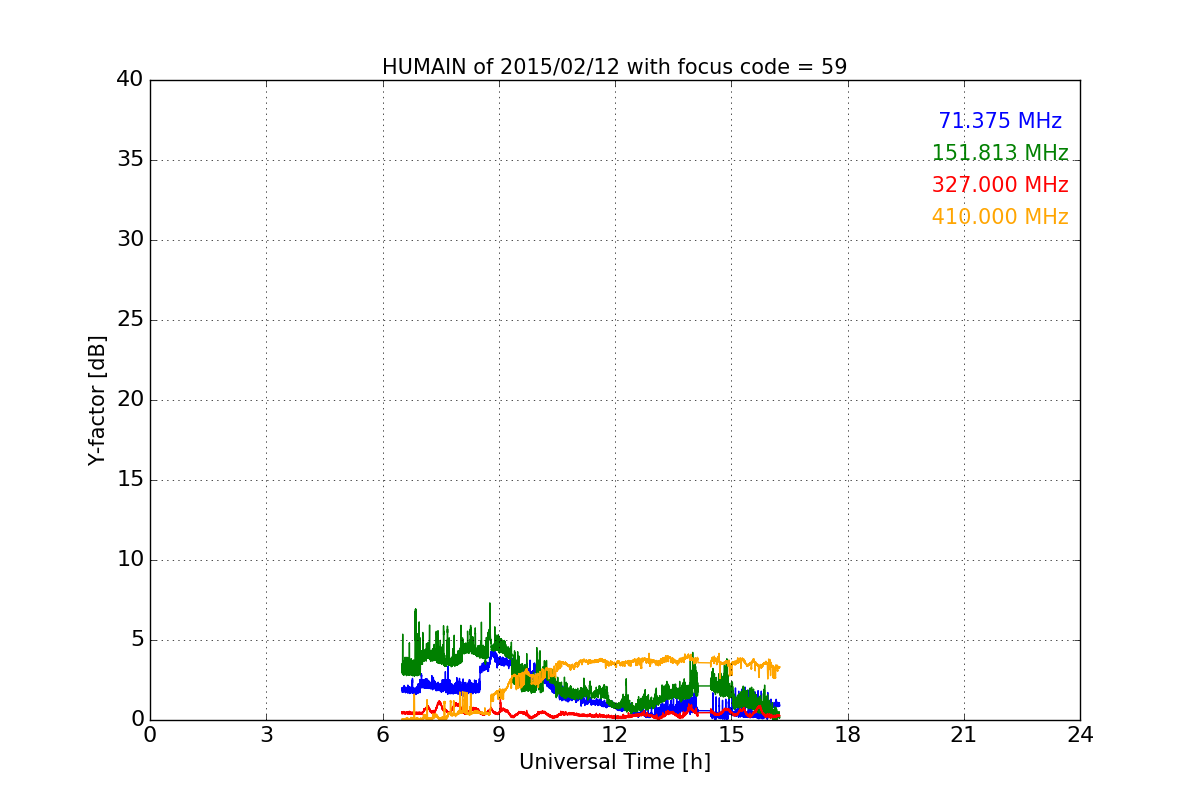
Task: Click the y-axis tick label 25
Action: [130, 320]
